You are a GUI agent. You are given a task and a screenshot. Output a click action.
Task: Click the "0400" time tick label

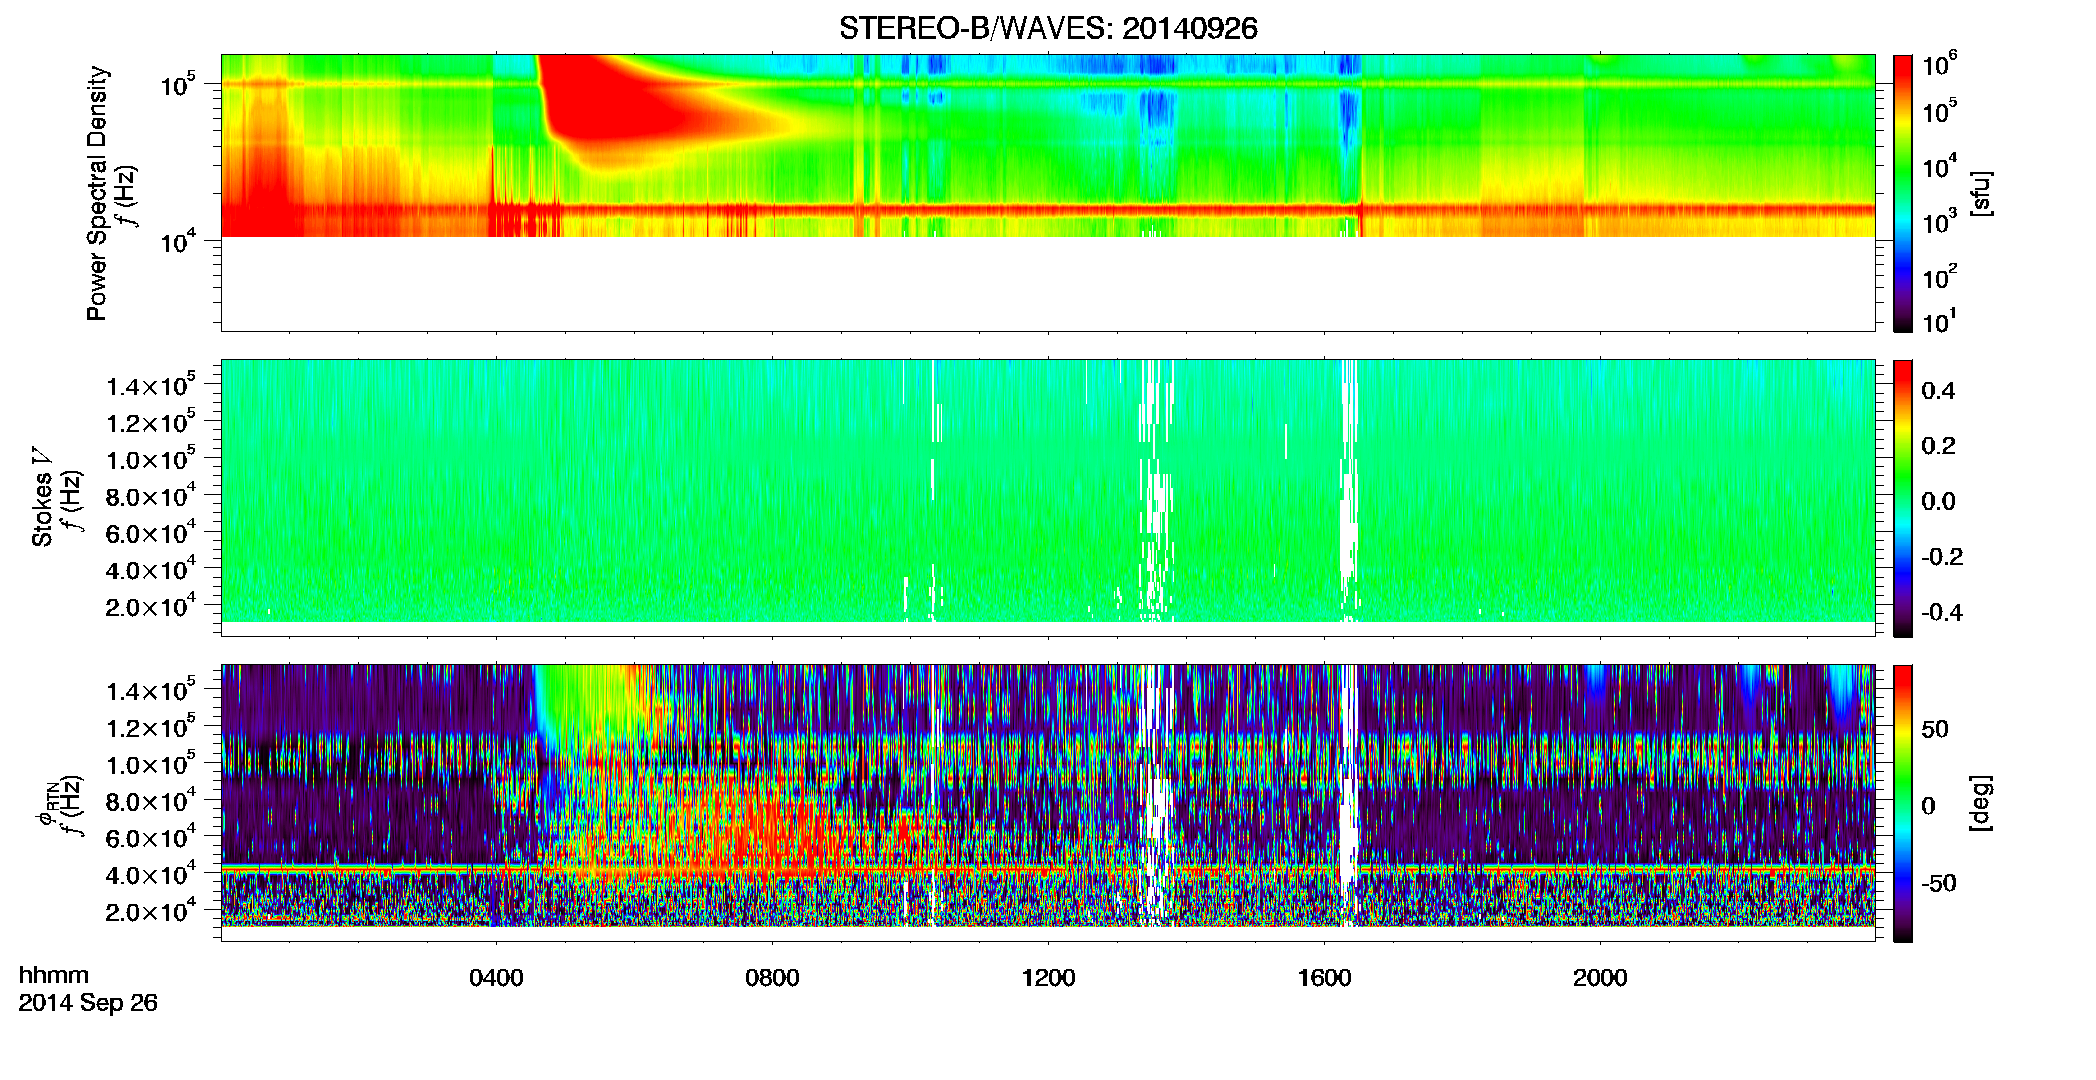pos(496,978)
